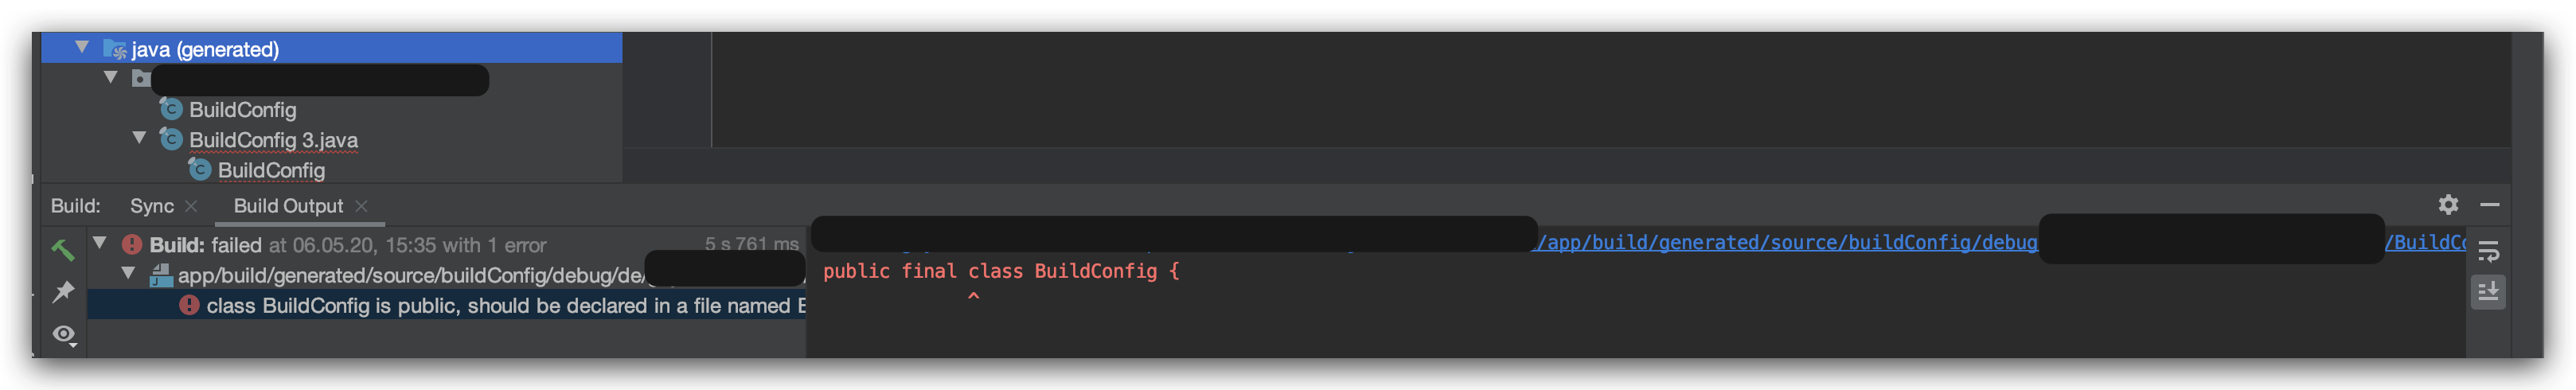Close the Build Output tab
The width and height of the screenshot is (2576, 390).
(x=361, y=206)
